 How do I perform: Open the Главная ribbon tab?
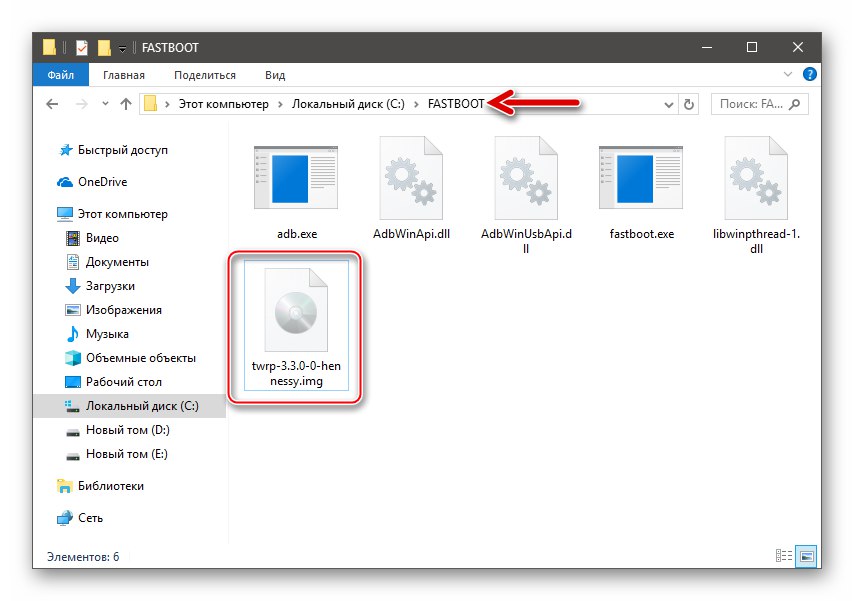click(x=124, y=75)
